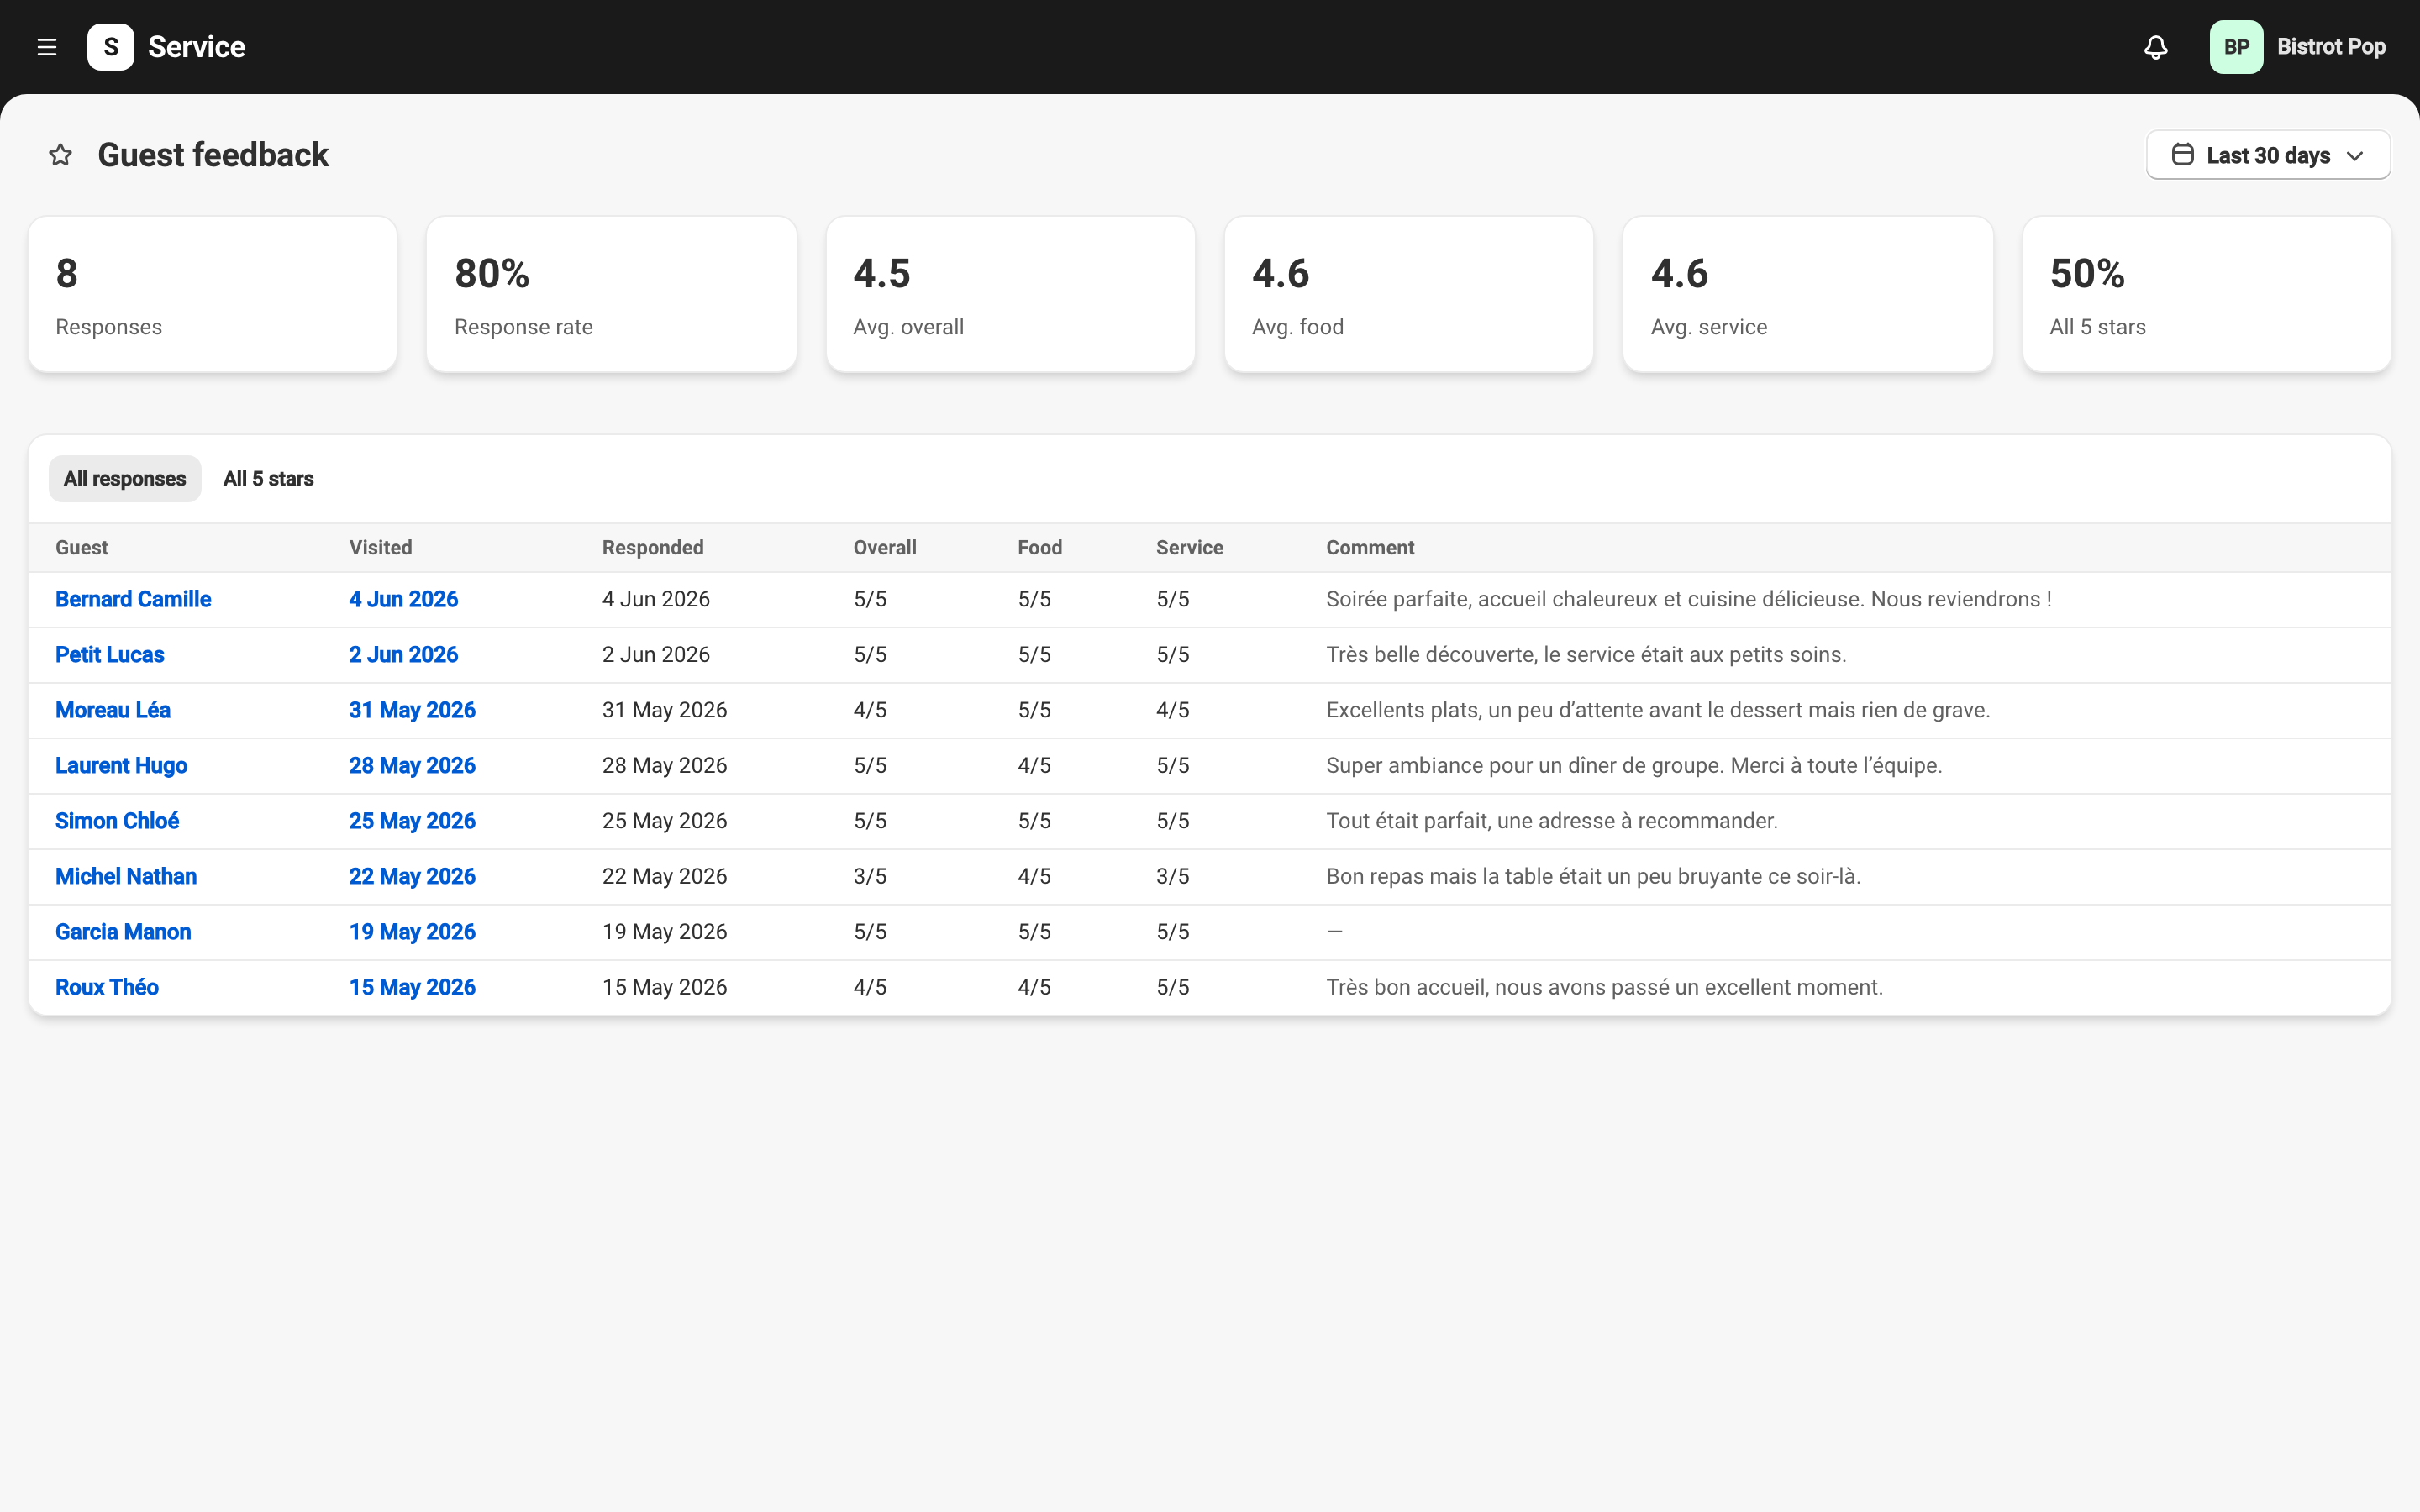Open guest Bernard Camille
The image size is (2420, 1512).
click(x=133, y=599)
